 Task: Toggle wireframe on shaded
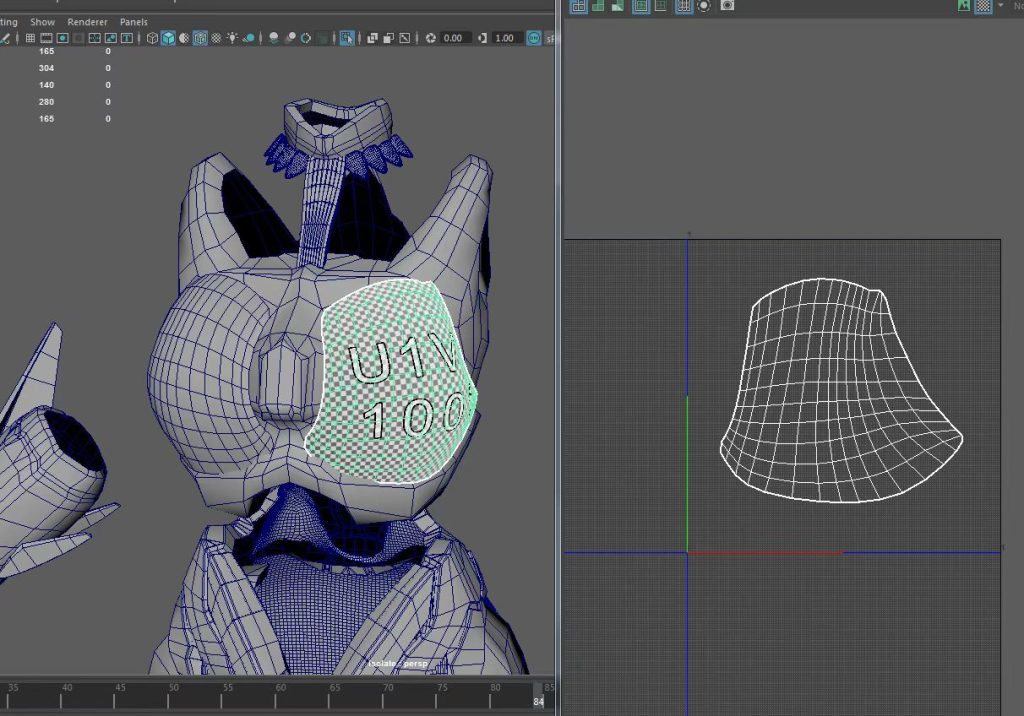200,38
